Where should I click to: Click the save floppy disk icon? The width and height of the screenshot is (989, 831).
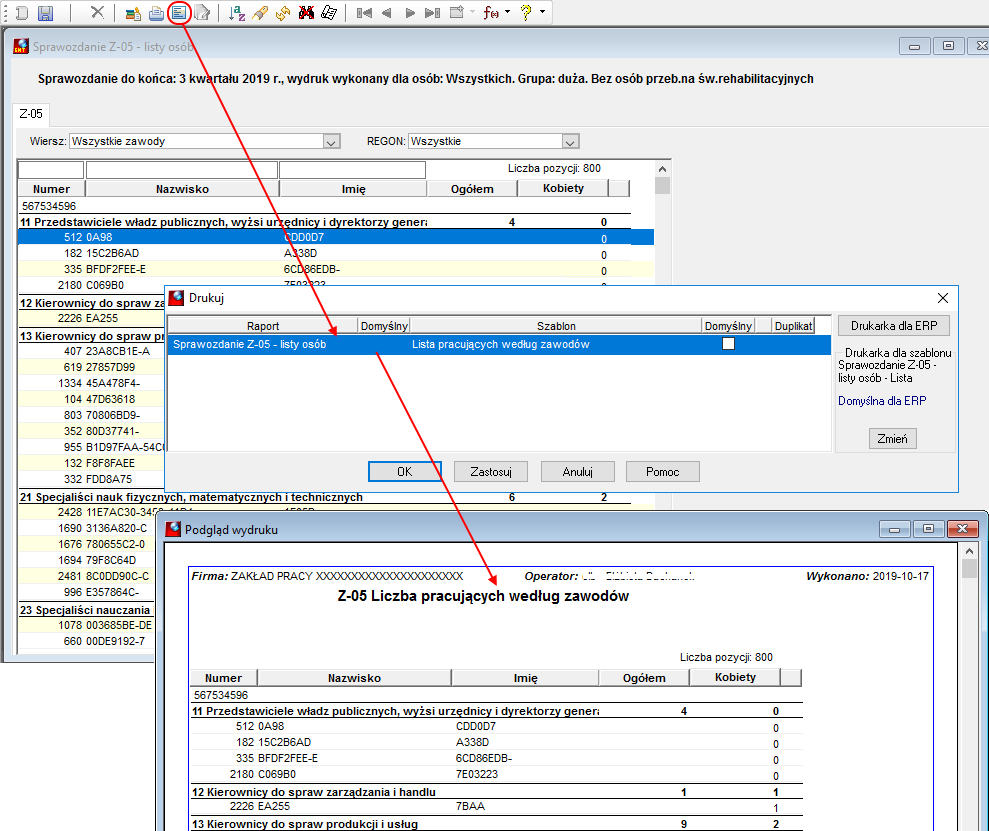click(45, 13)
